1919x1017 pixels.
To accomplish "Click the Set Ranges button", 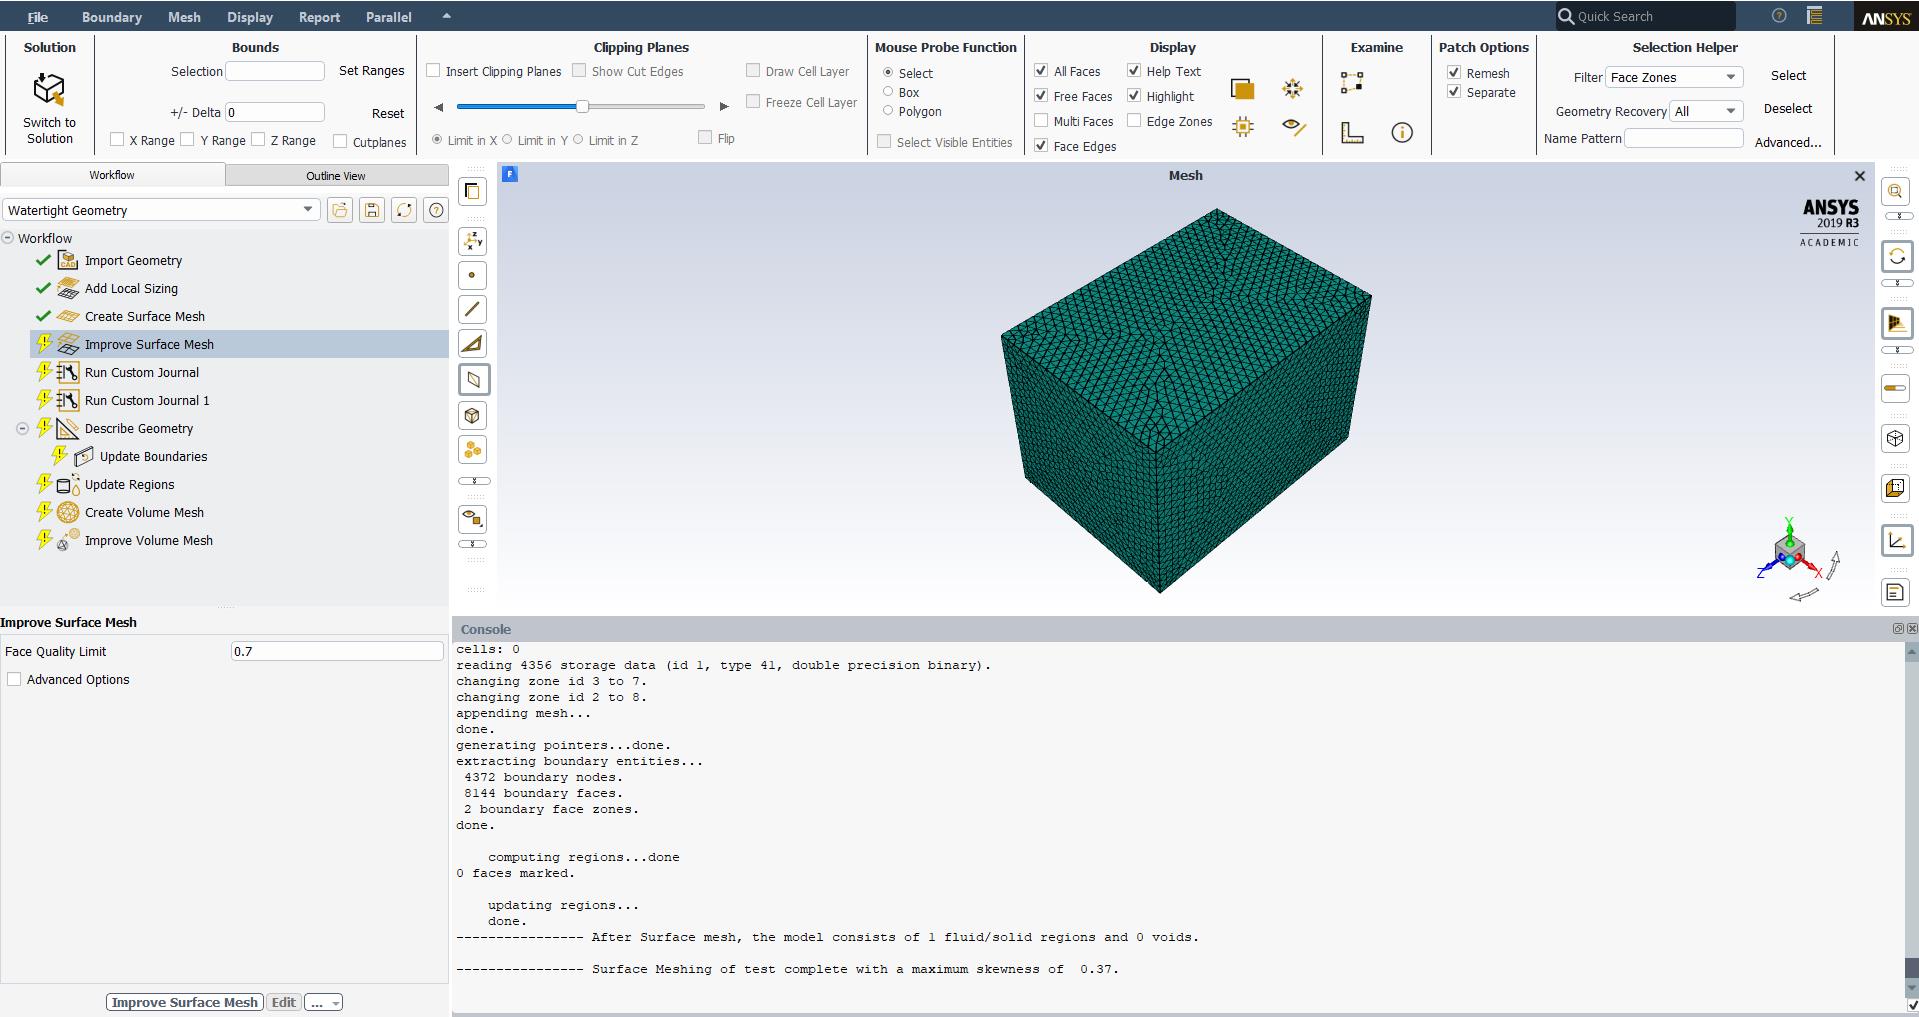I will (372, 70).
